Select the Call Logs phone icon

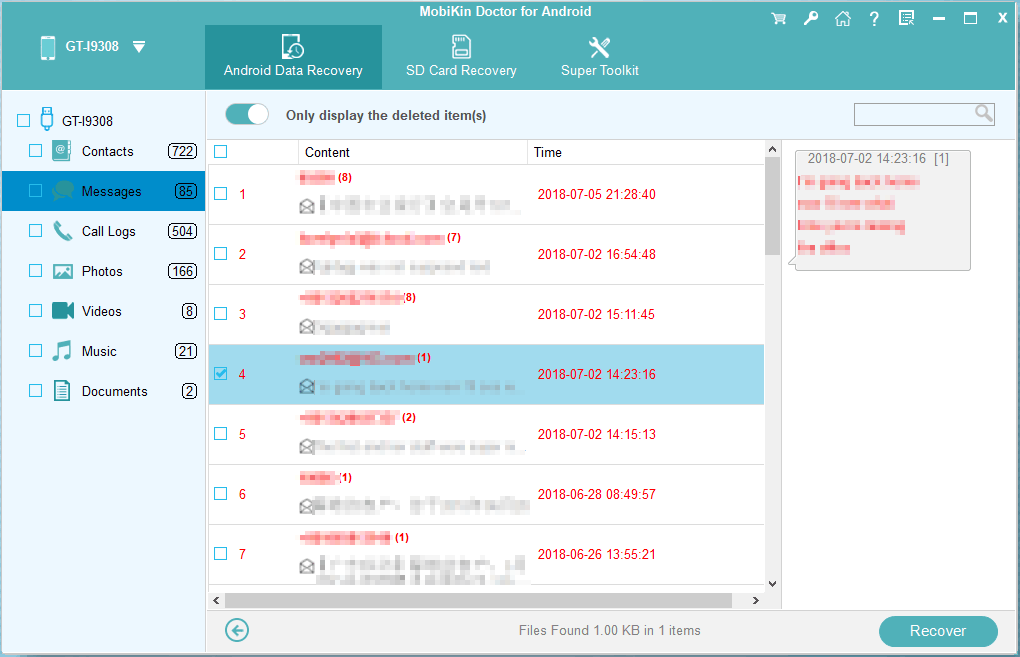tap(63, 231)
